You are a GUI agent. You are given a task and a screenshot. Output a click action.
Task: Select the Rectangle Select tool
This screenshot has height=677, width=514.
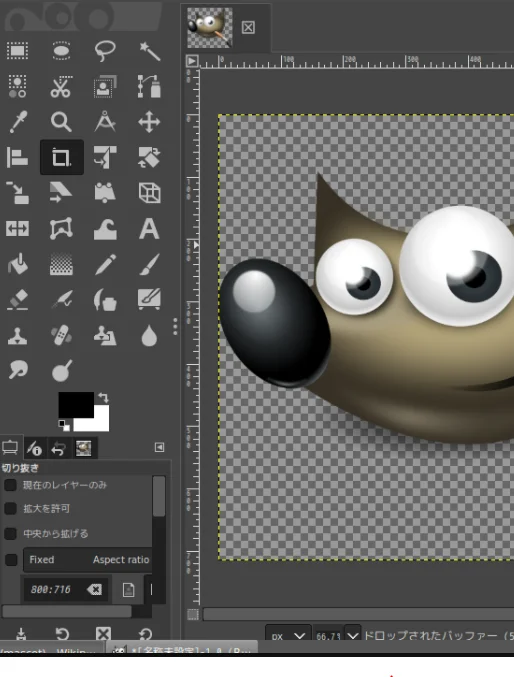click(17, 51)
